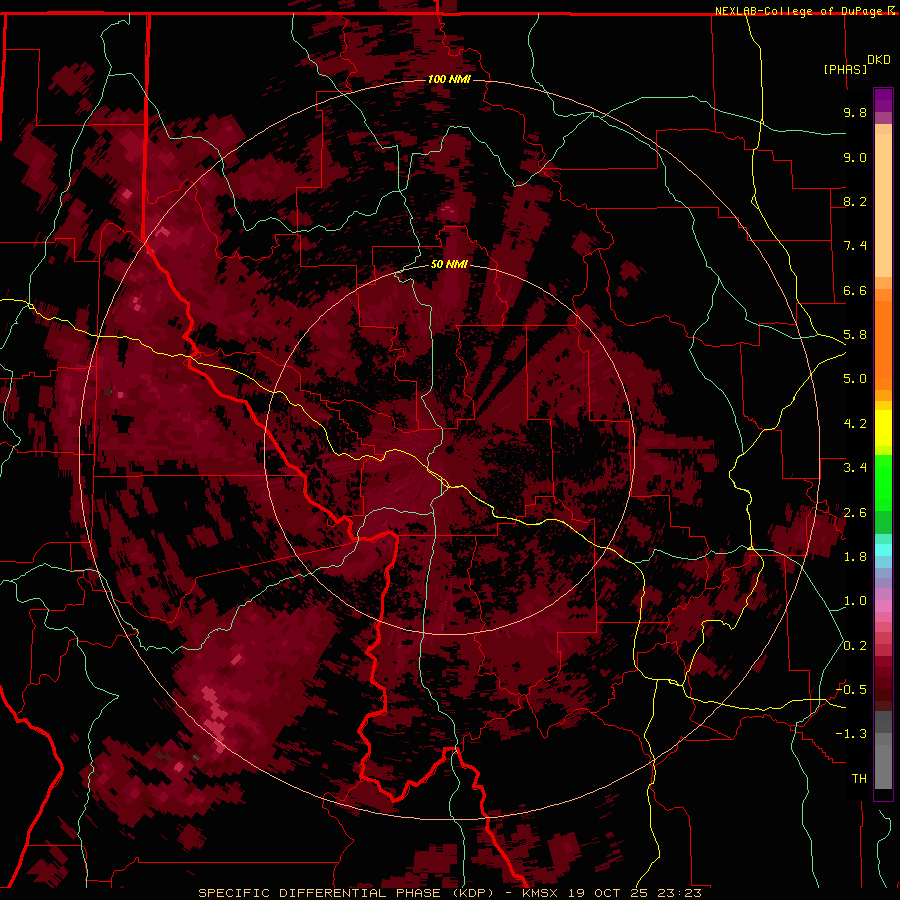Click the 1.0 scale value

(855, 601)
